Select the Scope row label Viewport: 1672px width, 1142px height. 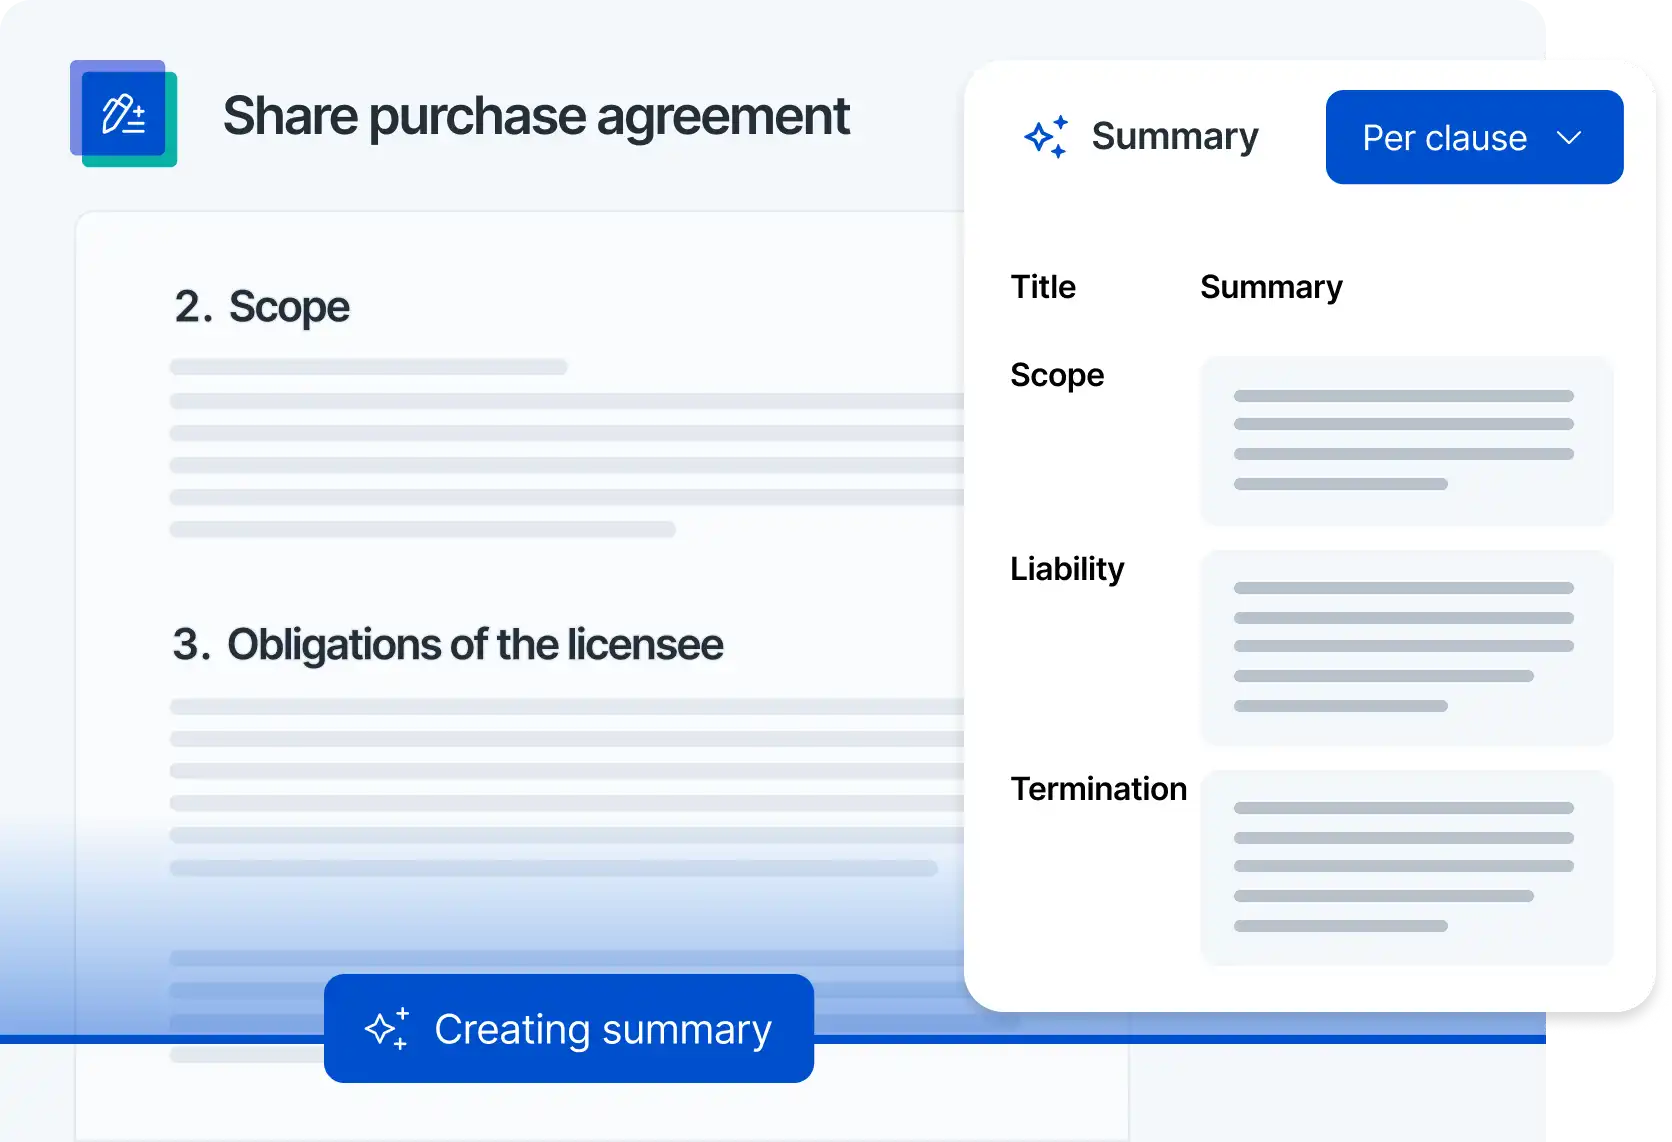pyautogui.click(x=1056, y=375)
